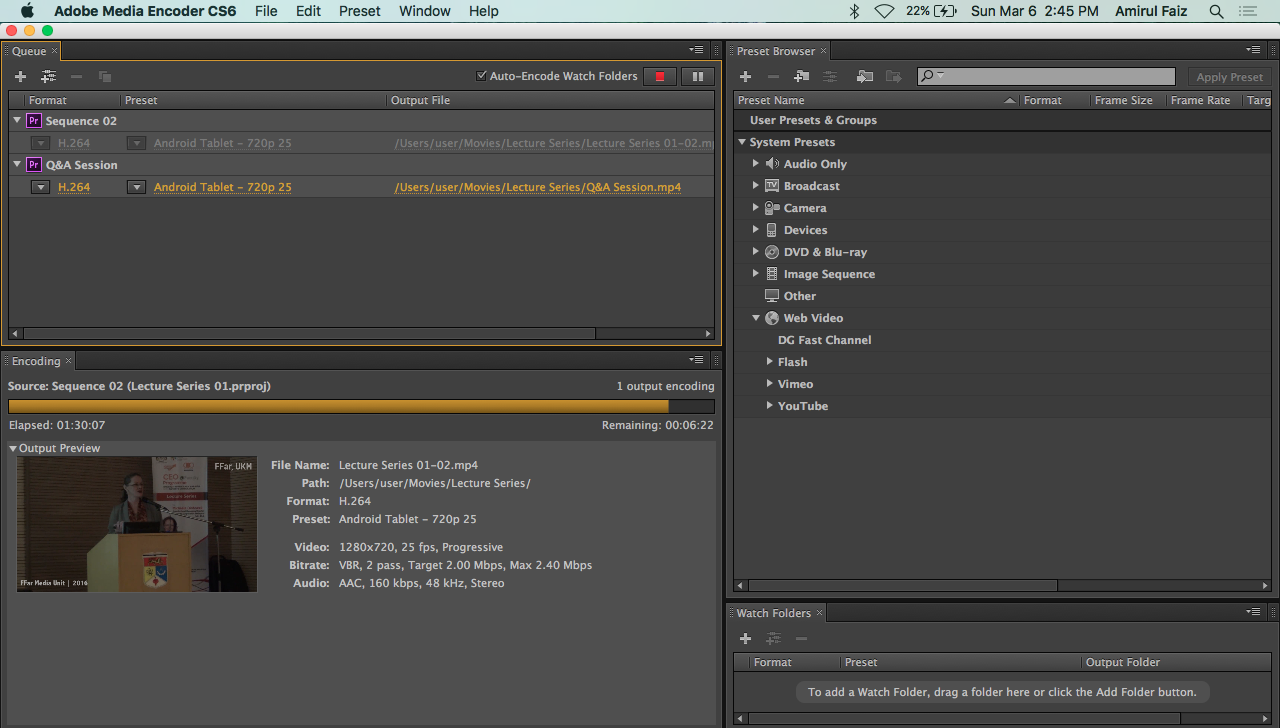
Task: Add a folder in Watch Folders panel
Action: 745,638
